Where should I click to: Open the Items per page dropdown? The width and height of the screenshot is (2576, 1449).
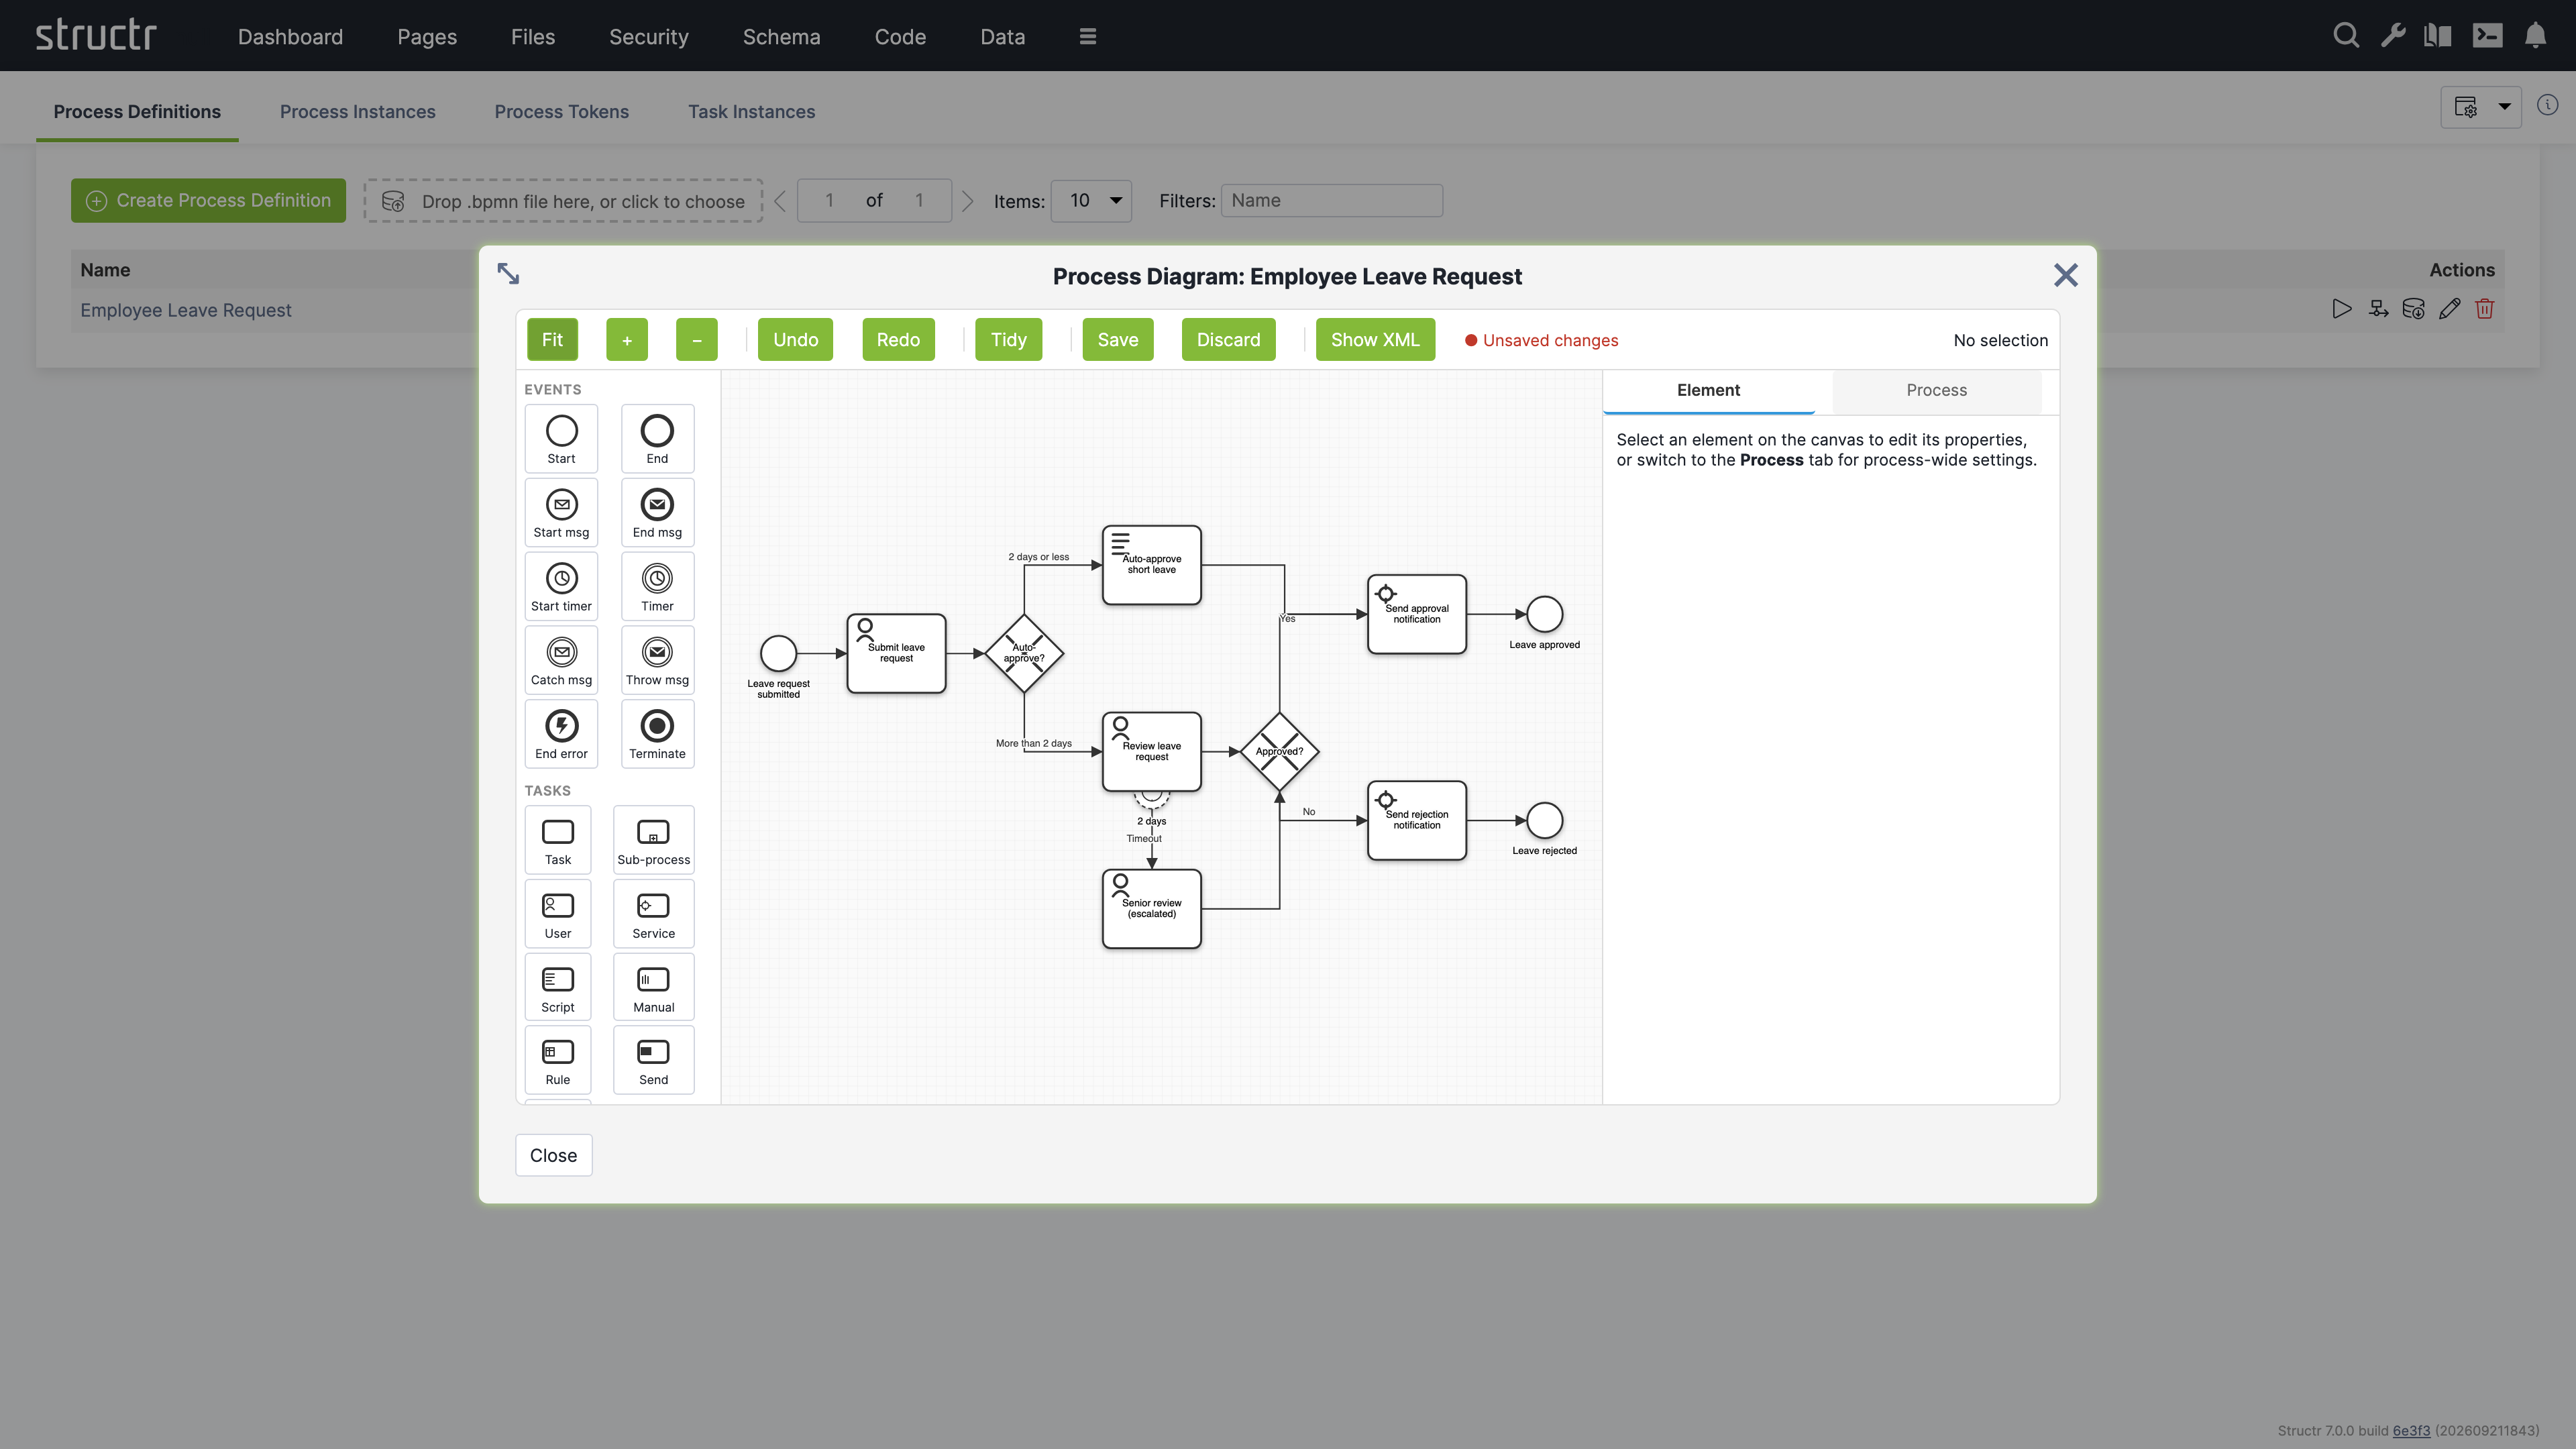(x=1091, y=201)
